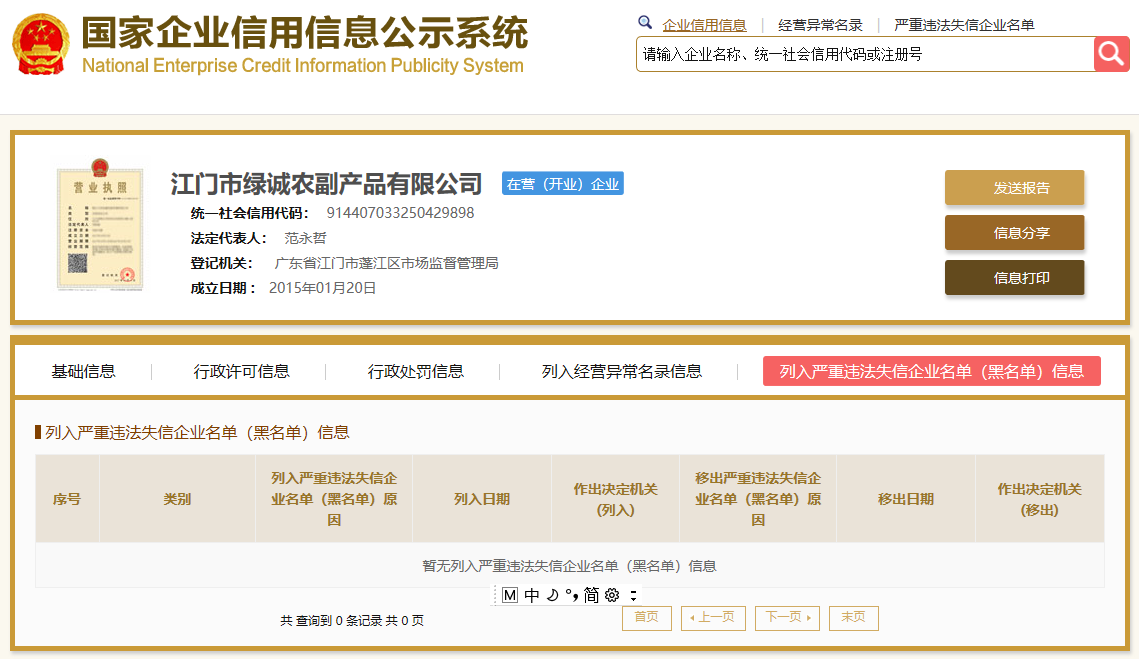This screenshot has width=1139, height=659.
Task: Click the small magnifier beside 企业信用信息
Action: point(644,23)
